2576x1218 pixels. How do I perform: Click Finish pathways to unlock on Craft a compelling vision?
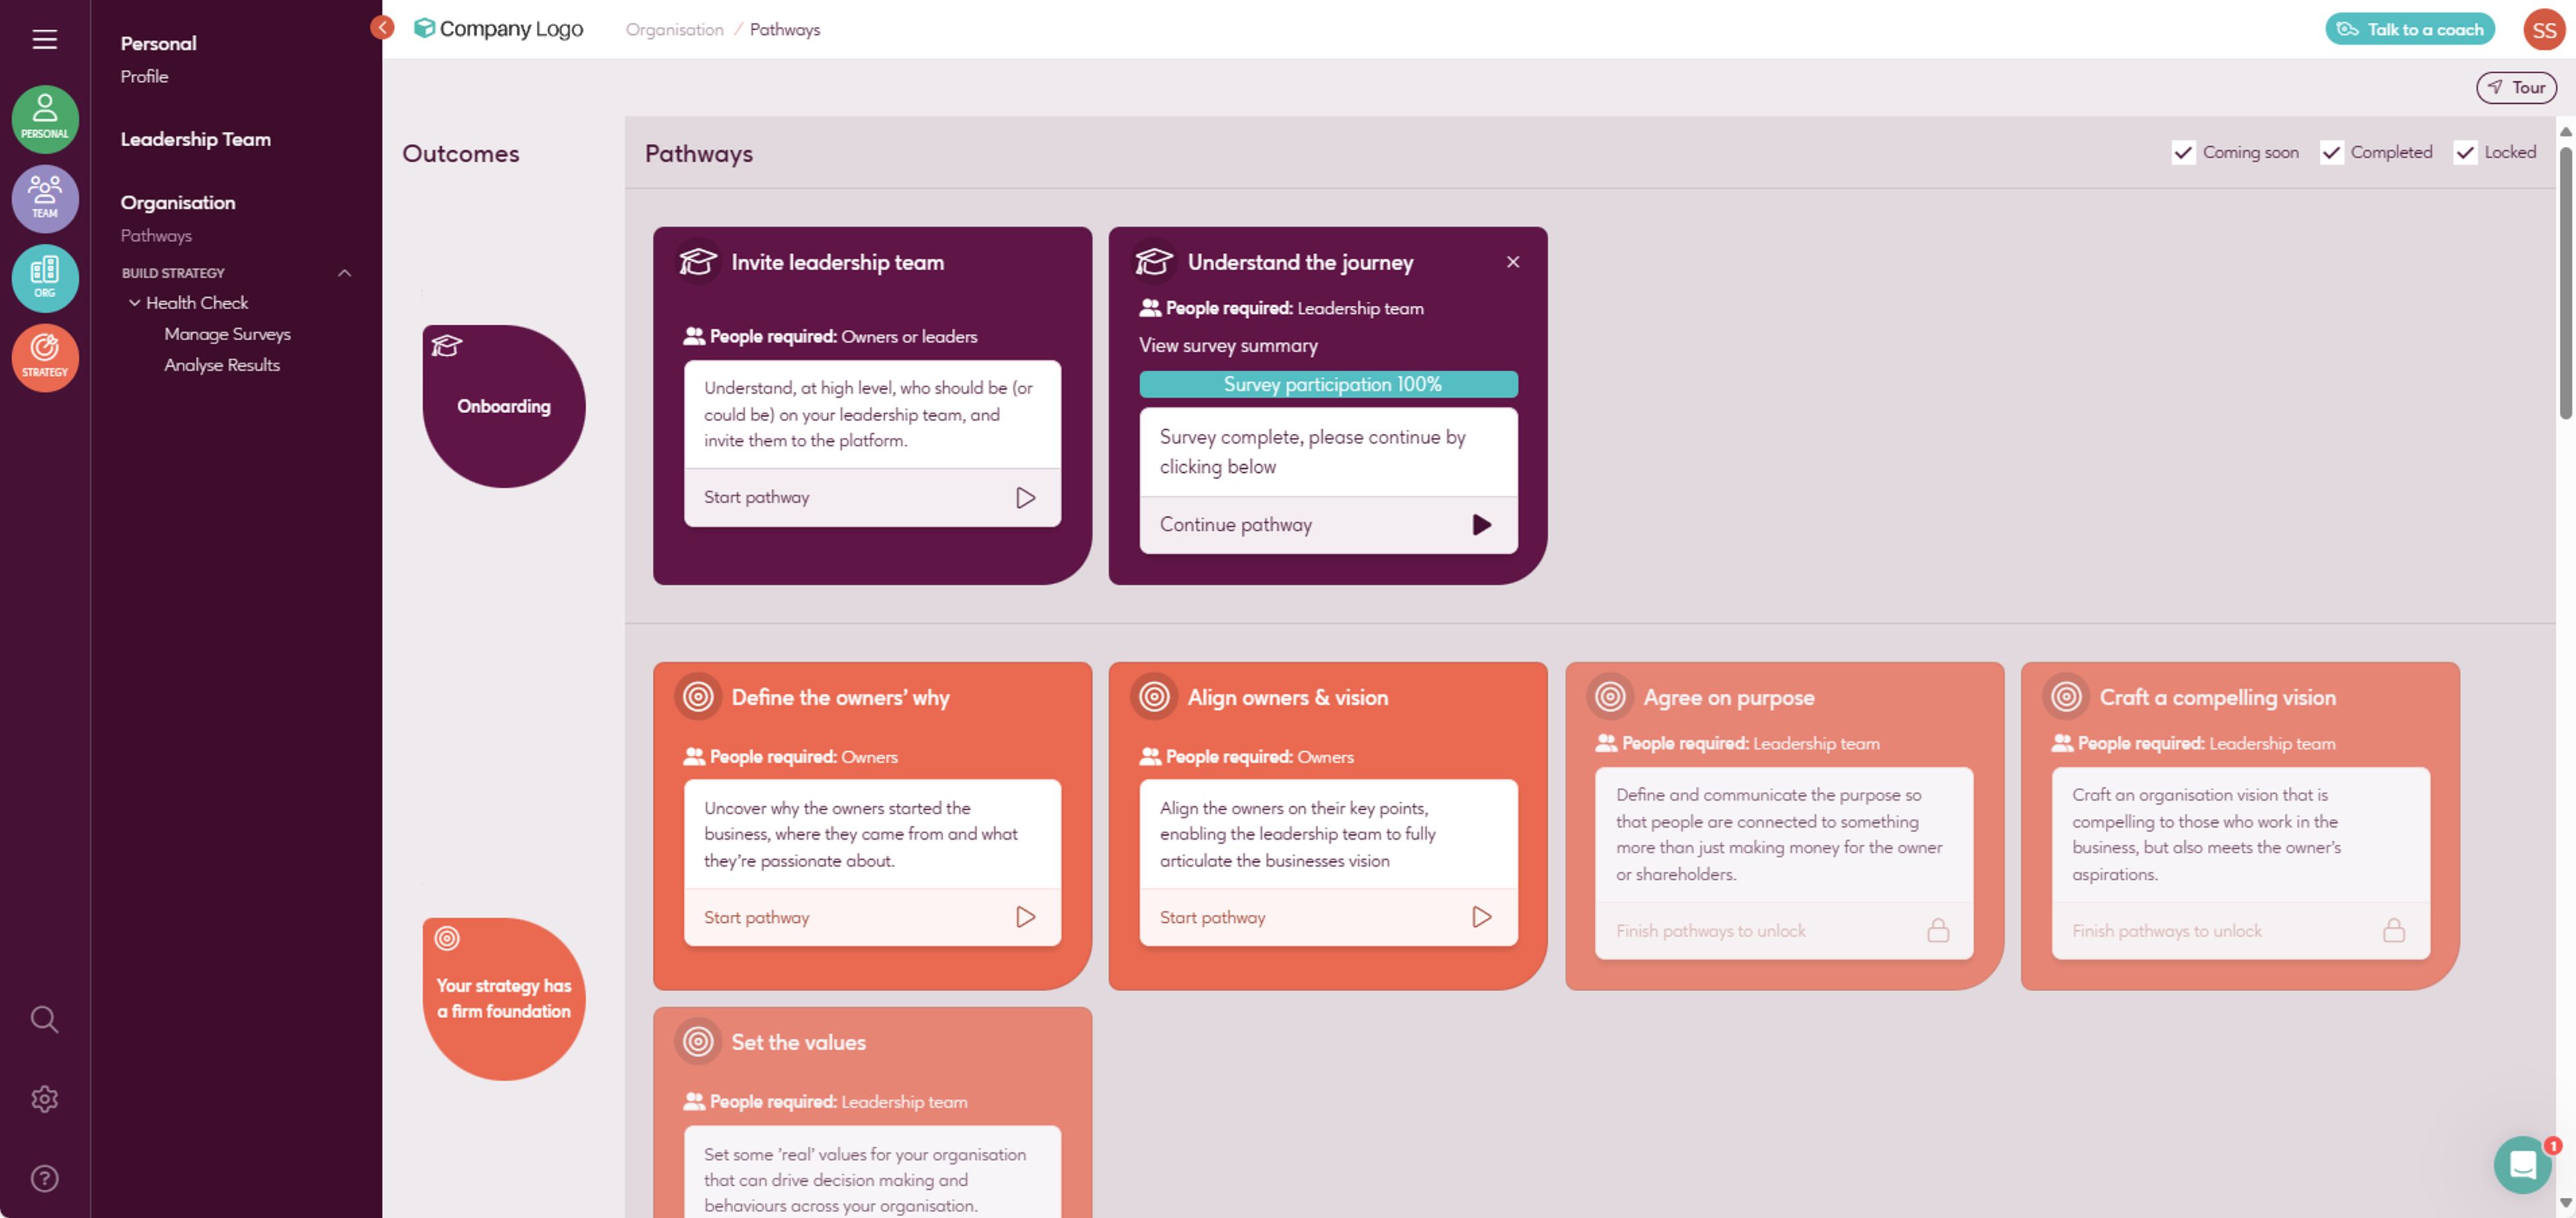coord(2166,931)
